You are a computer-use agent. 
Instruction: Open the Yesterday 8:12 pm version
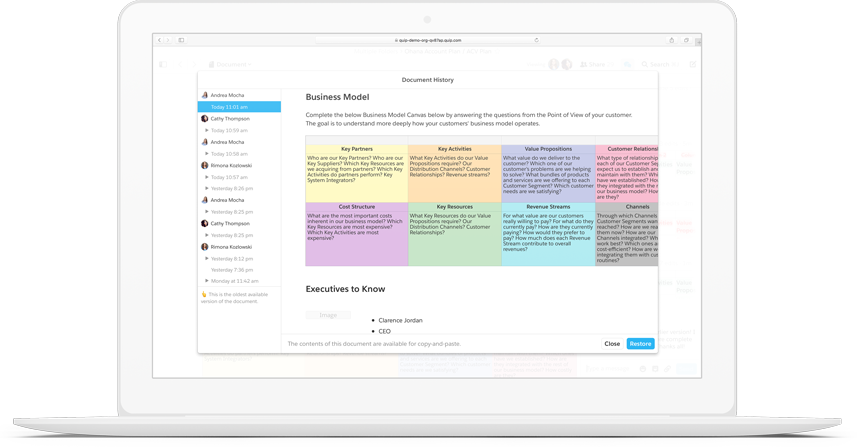pyautogui.click(x=231, y=259)
